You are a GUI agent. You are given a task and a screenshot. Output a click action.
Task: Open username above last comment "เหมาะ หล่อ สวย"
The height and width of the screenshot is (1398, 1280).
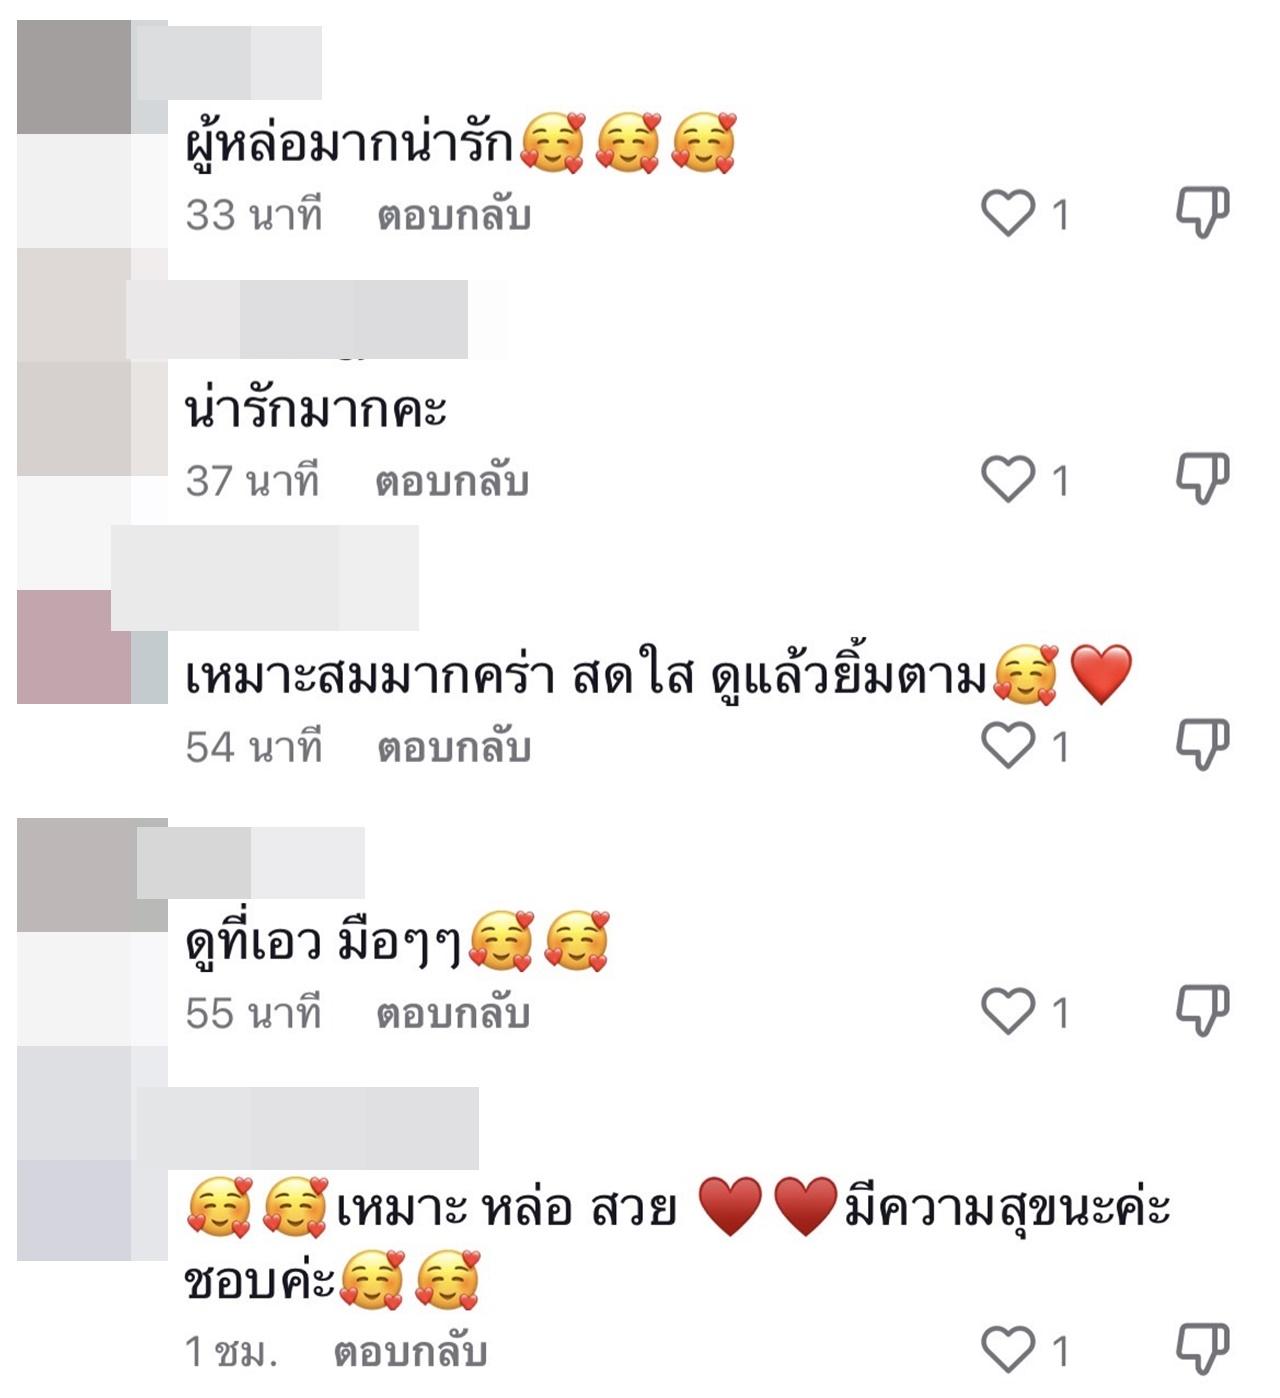point(307,1128)
